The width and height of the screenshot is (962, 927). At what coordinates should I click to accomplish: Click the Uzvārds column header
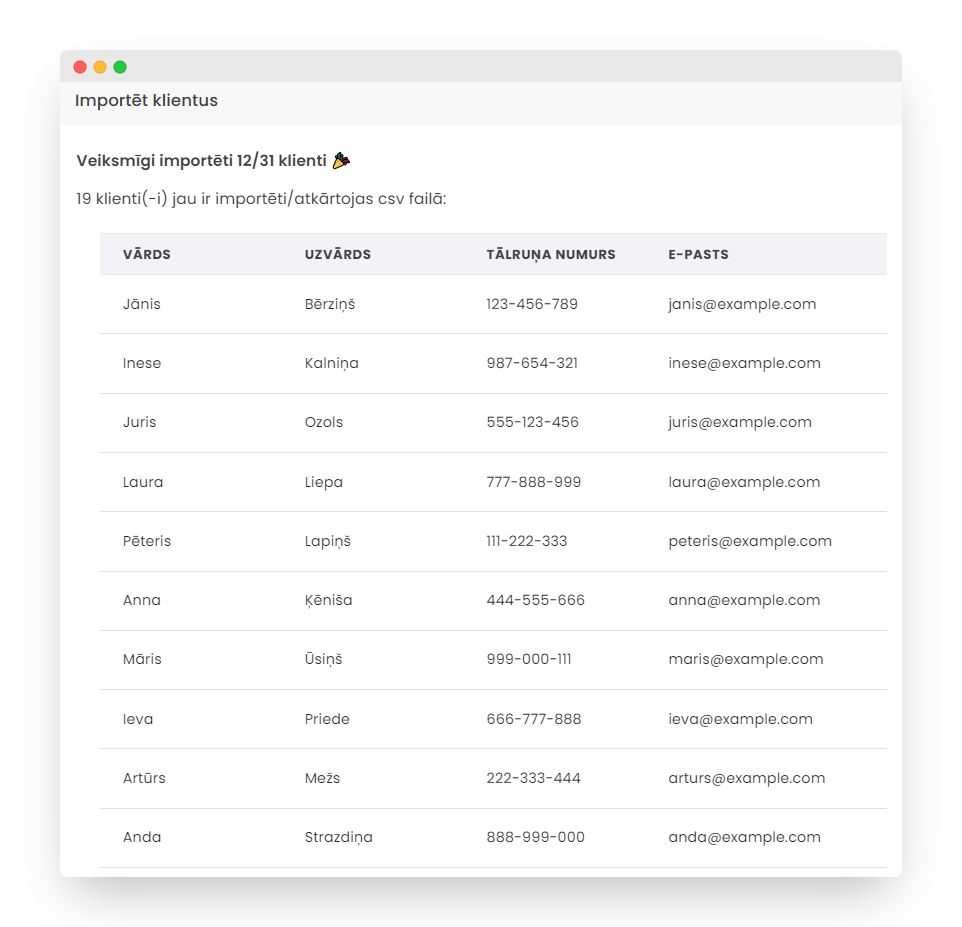point(338,255)
